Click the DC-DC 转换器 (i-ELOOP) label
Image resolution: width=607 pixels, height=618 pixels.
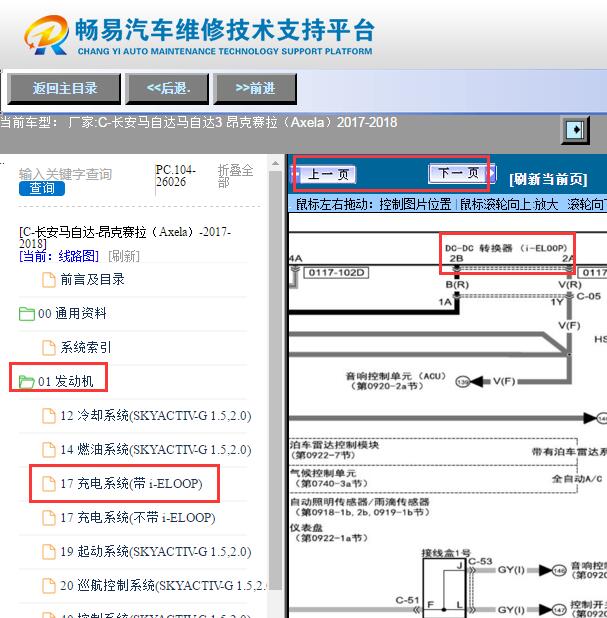click(x=506, y=248)
